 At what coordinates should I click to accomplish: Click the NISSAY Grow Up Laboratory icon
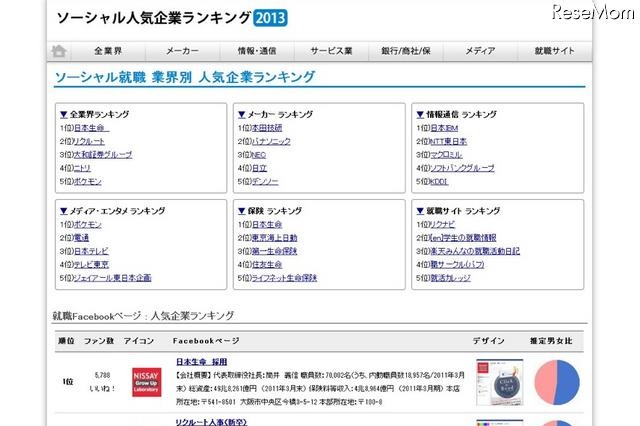147,382
